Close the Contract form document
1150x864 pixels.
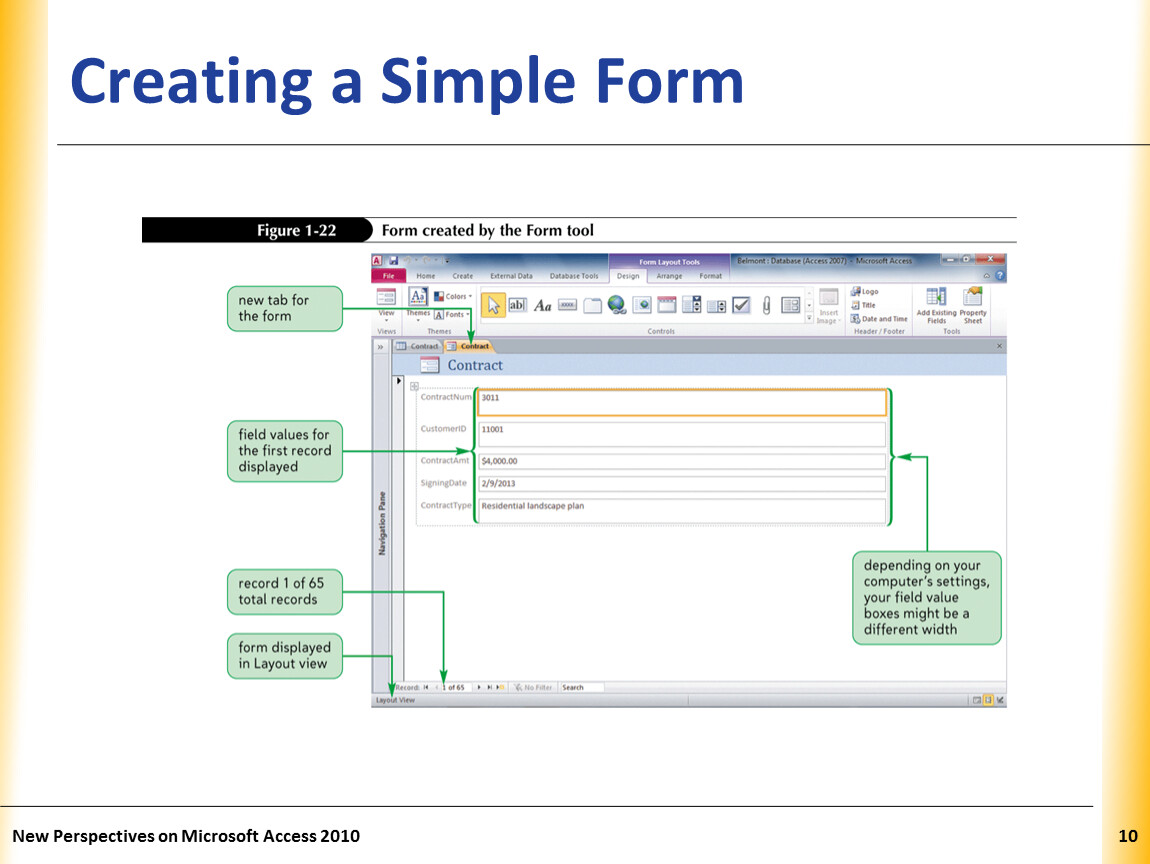coord(999,346)
